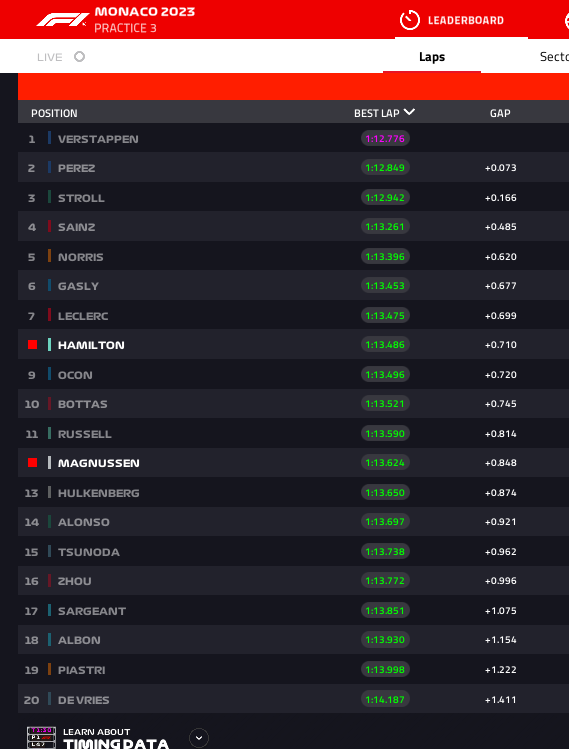Click the De Vries driver name
The height and width of the screenshot is (749, 569).
click(84, 700)
